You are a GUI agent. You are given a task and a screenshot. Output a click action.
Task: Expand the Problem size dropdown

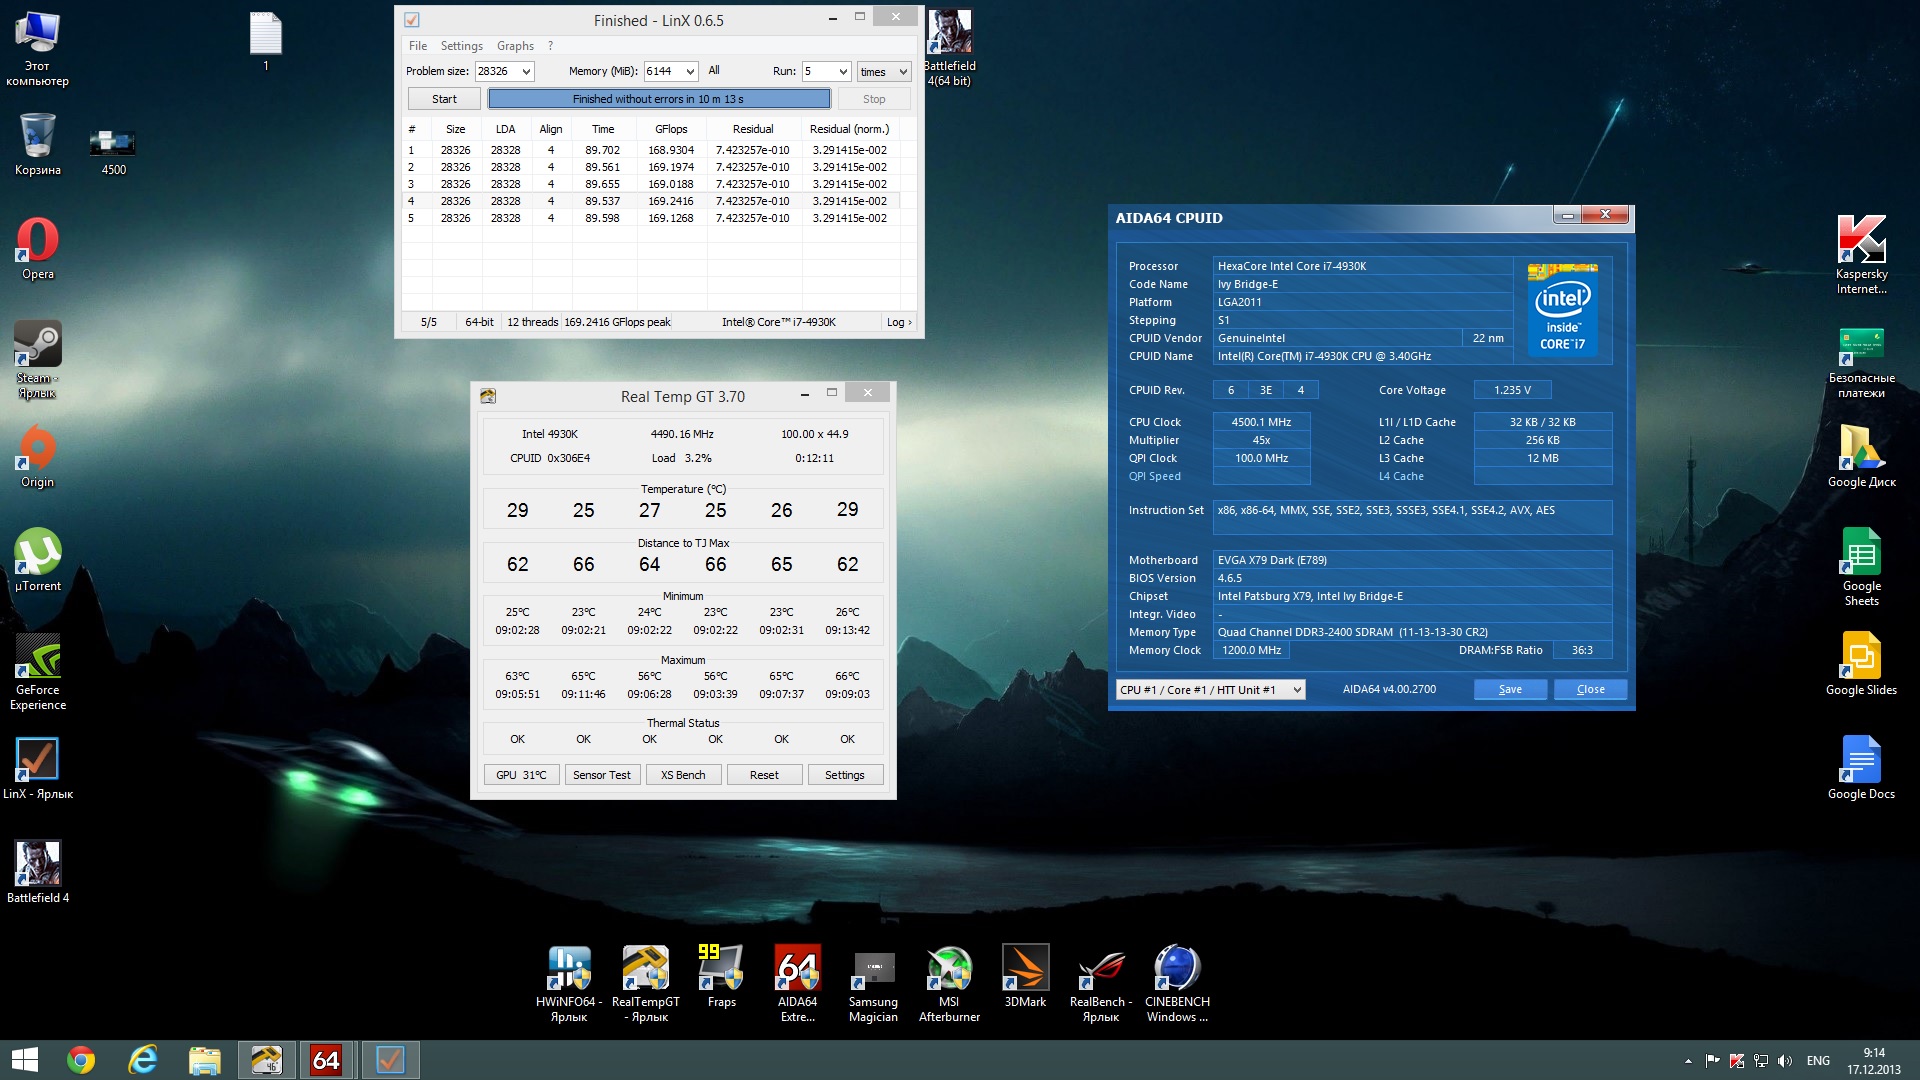coord(526,72)
